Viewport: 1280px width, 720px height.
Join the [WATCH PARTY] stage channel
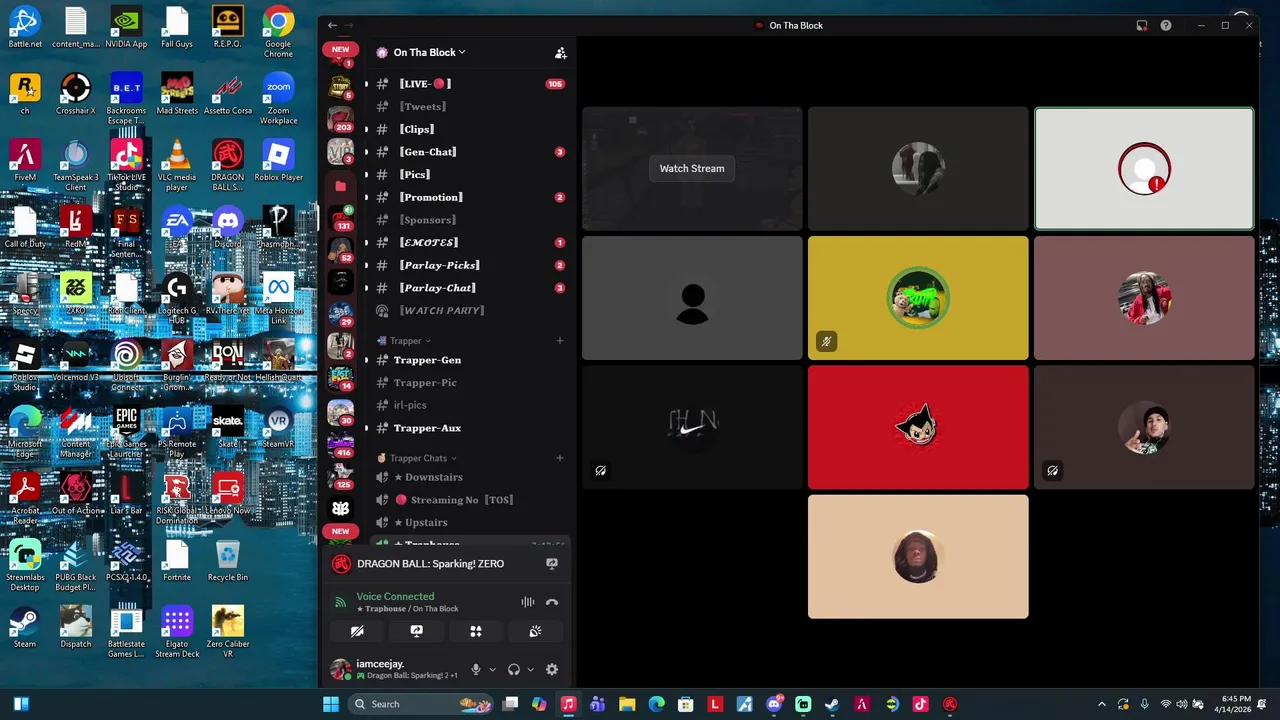pyautogui.click(x=442, y=311)
